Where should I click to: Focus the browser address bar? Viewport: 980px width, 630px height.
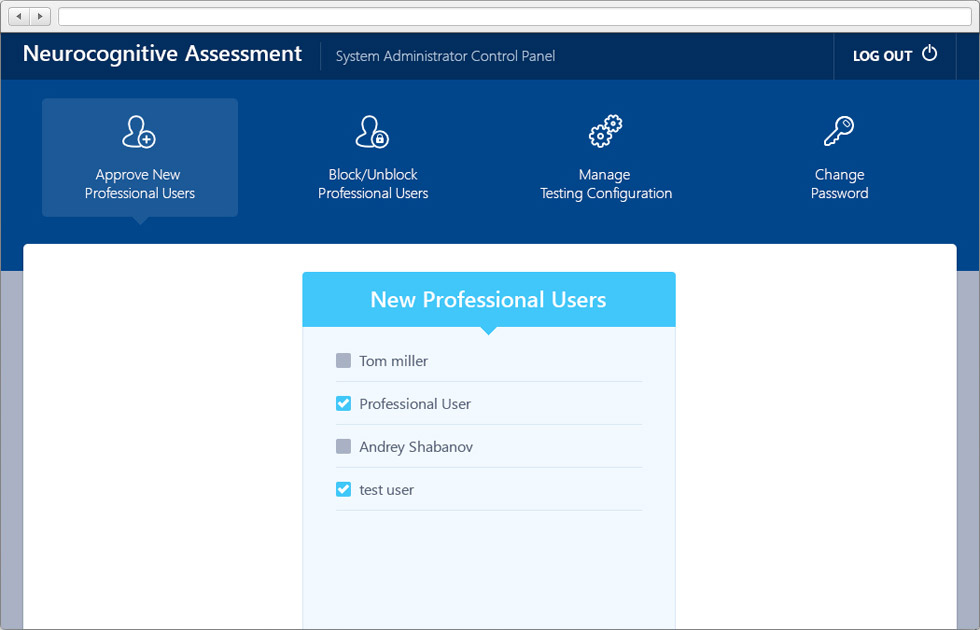pyautogui.click(x=515, y=16)
